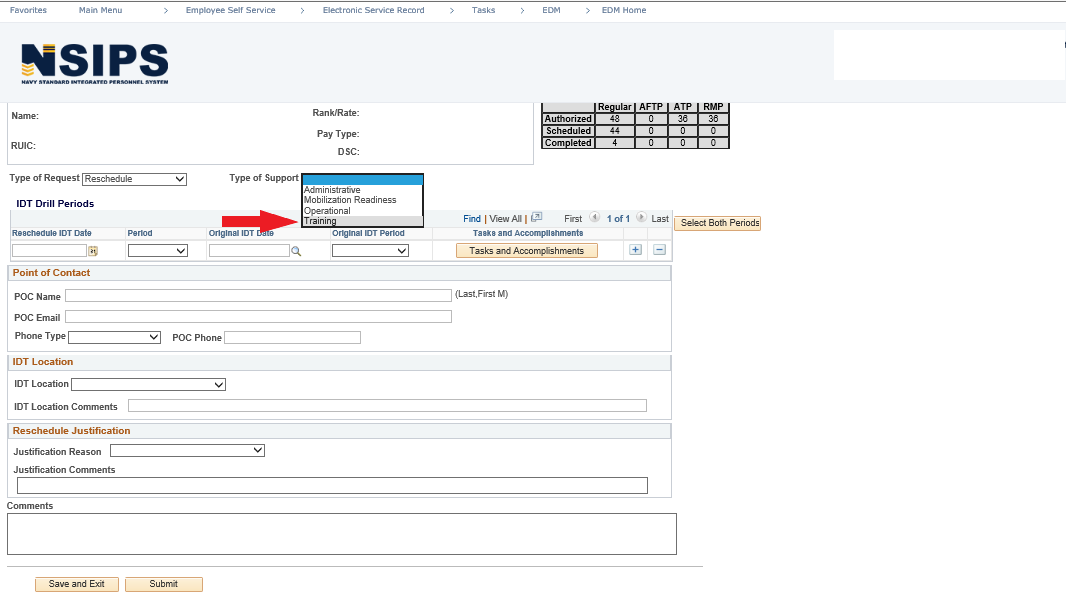Remove the drill period row

pos(659,250)
